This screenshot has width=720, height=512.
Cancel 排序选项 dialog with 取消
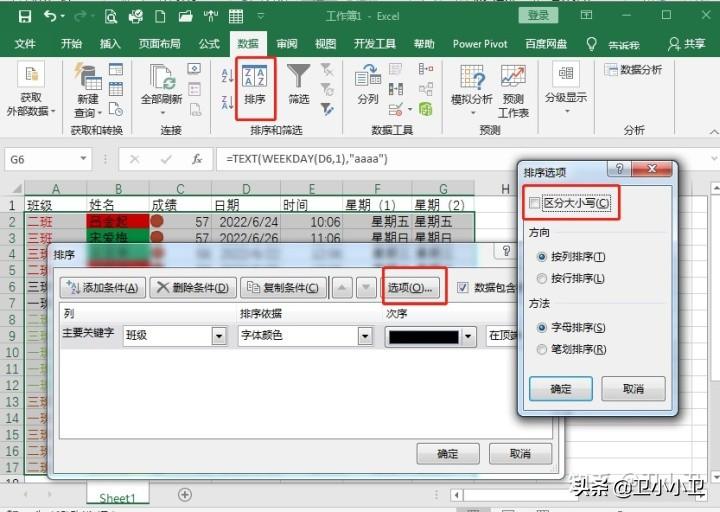tap(633, 389)
